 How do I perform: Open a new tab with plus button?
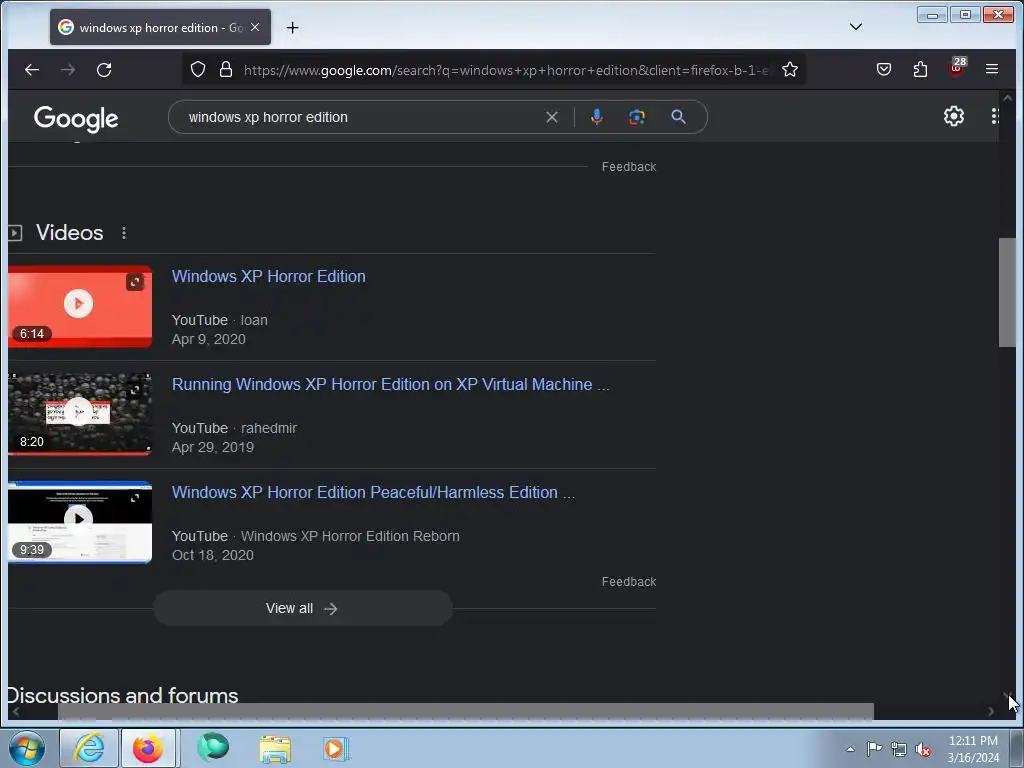pyautogui.click(x=293, y=27)
